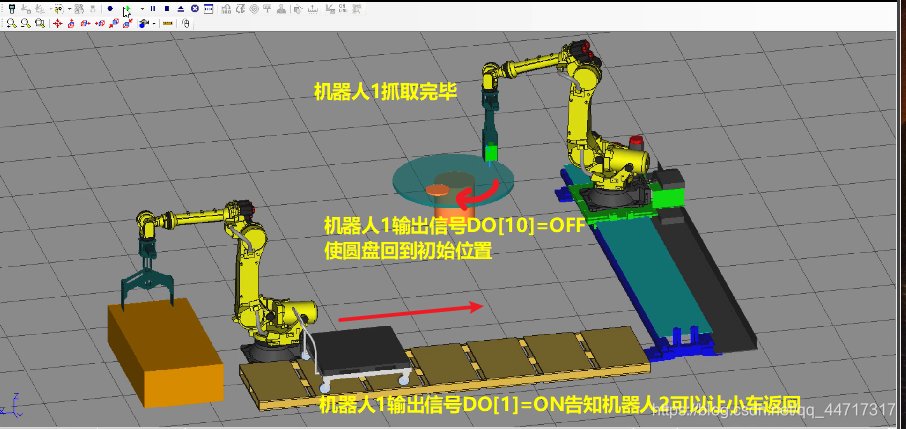Screen dimensions: 906x429
Task: Select the top view cube icon
Action: click(x=71, y=24)
